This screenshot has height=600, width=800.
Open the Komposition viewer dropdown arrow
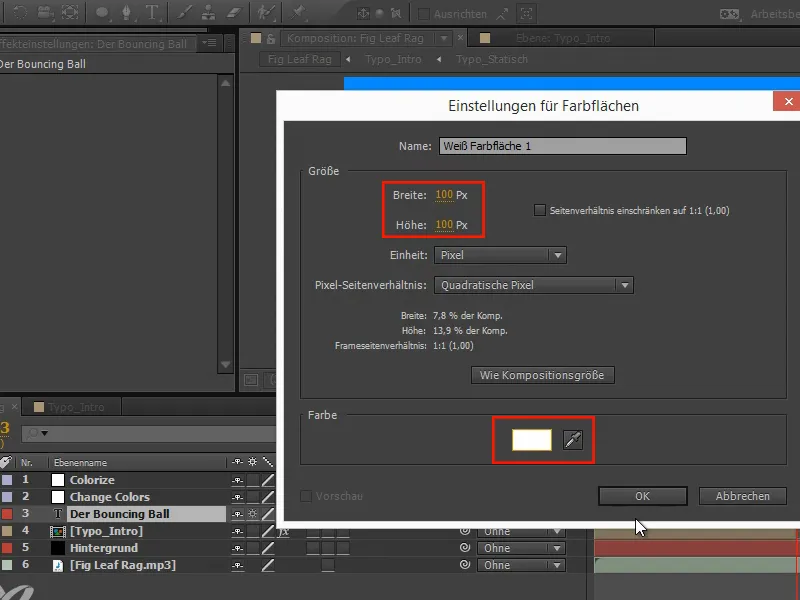point(444,38)
